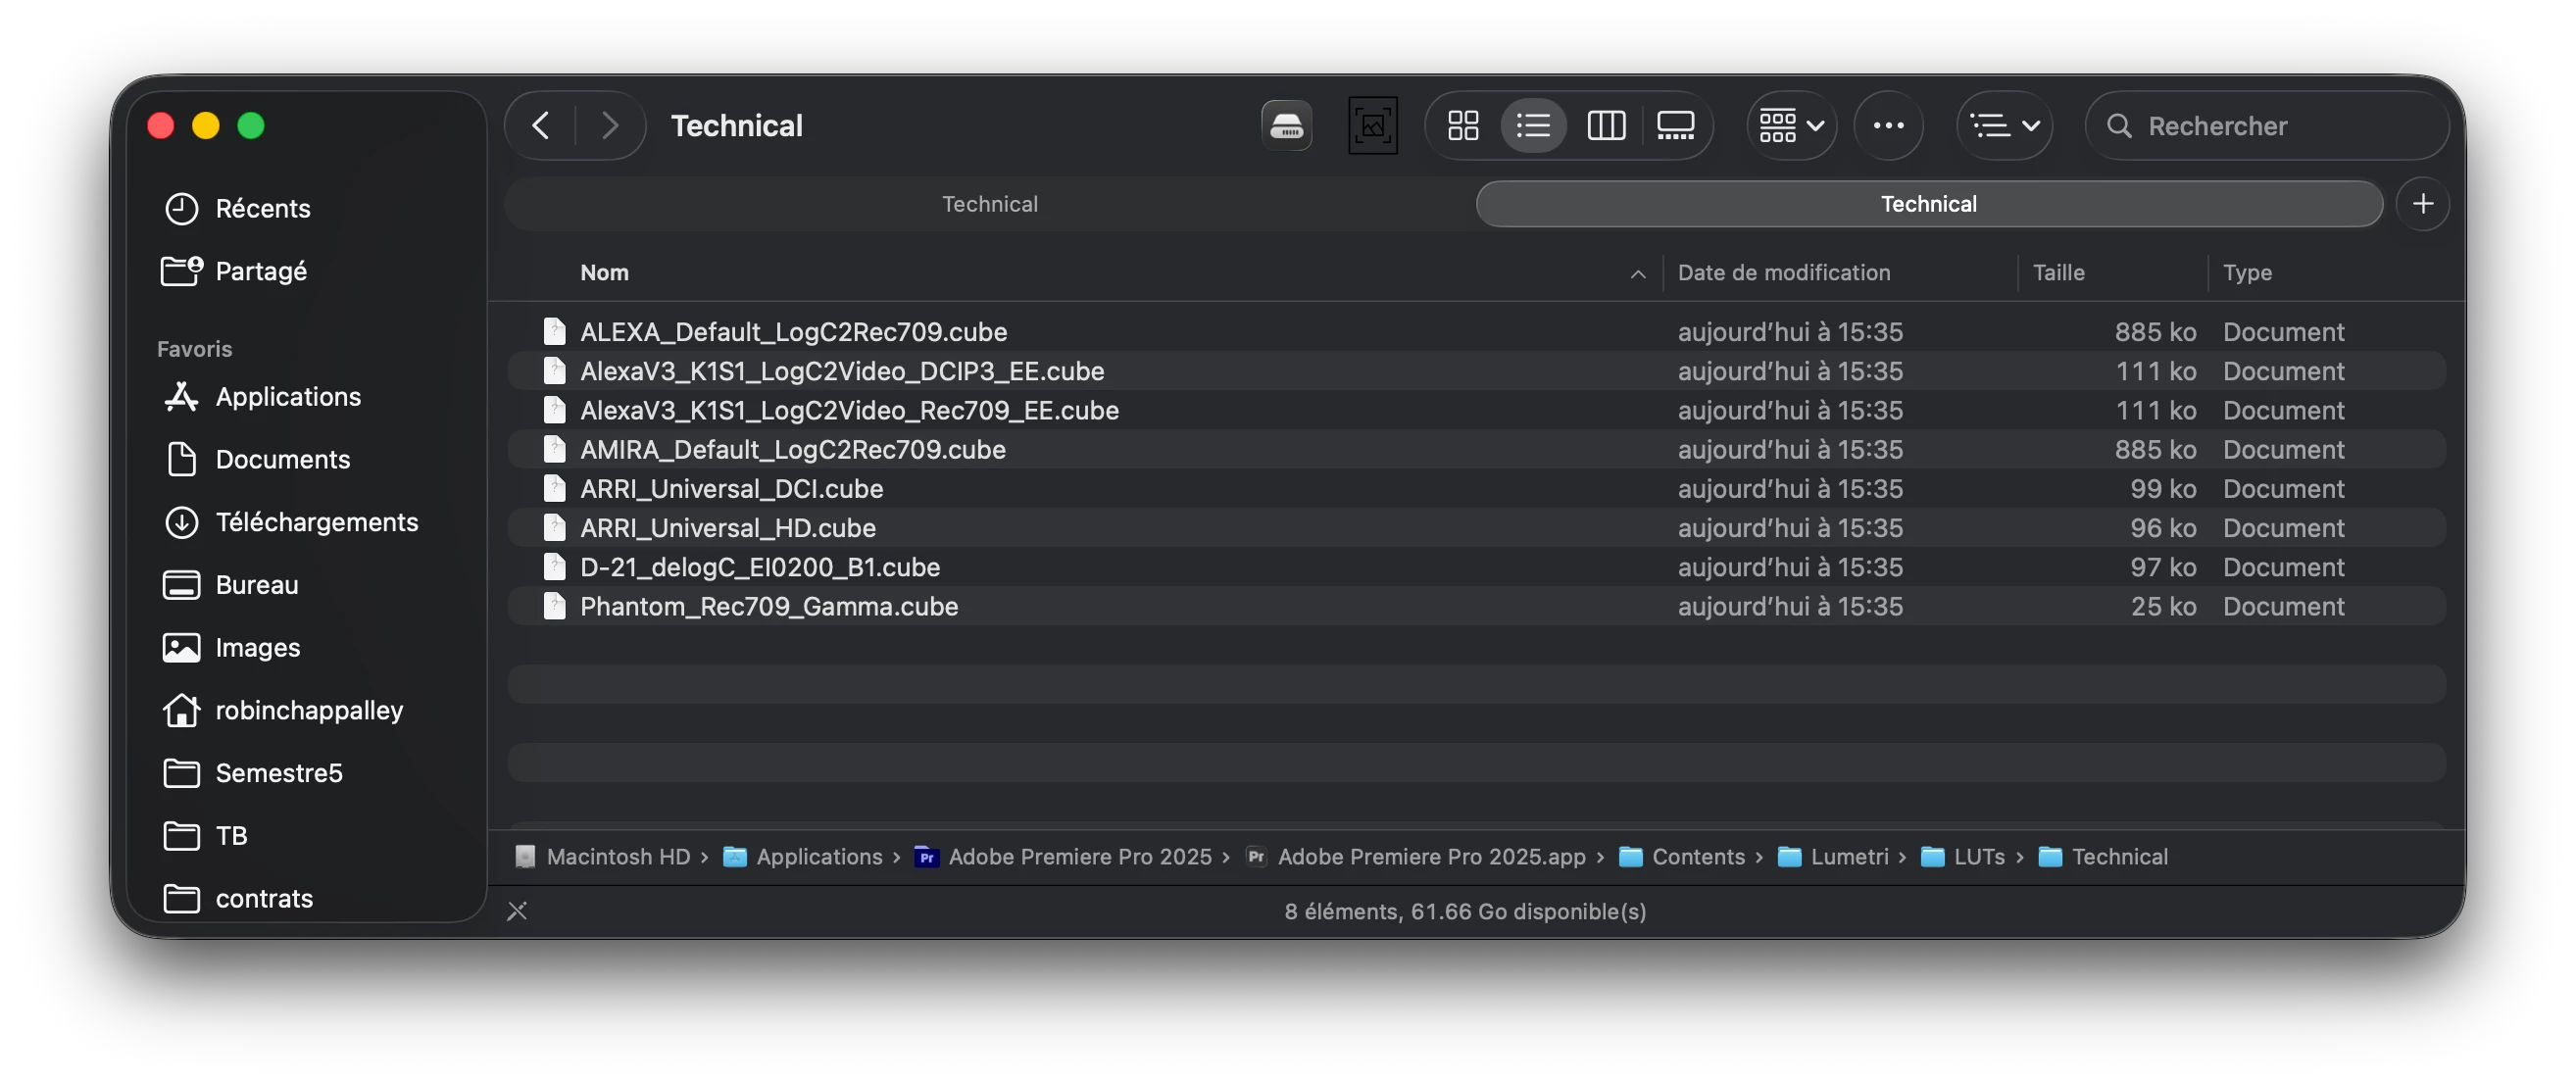Select AMIRA_Default_LogC2Rec709.cube file
The image size is (2576, 1084).
point(1476,449)
